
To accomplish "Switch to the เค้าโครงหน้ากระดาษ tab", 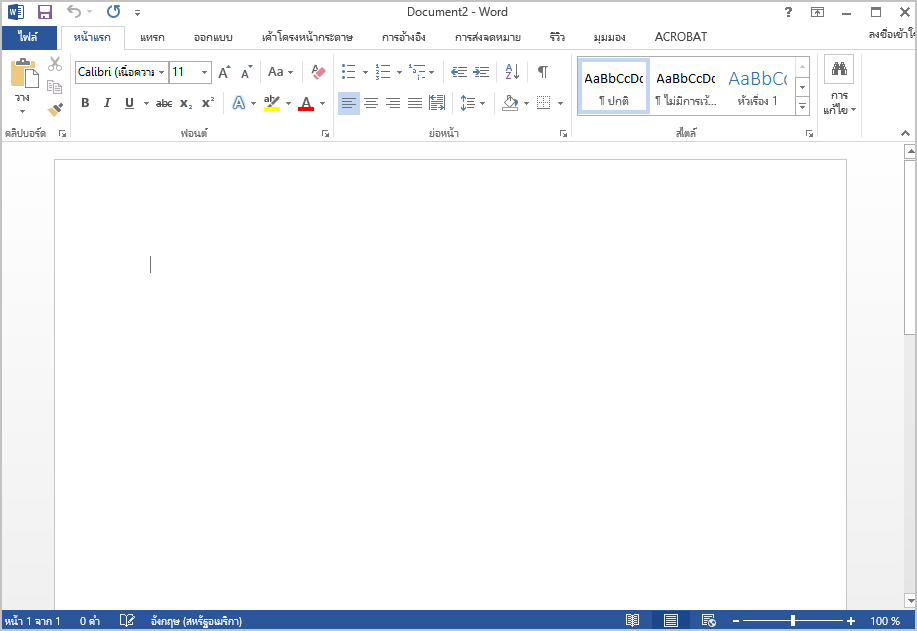I will tap(307, 37).
